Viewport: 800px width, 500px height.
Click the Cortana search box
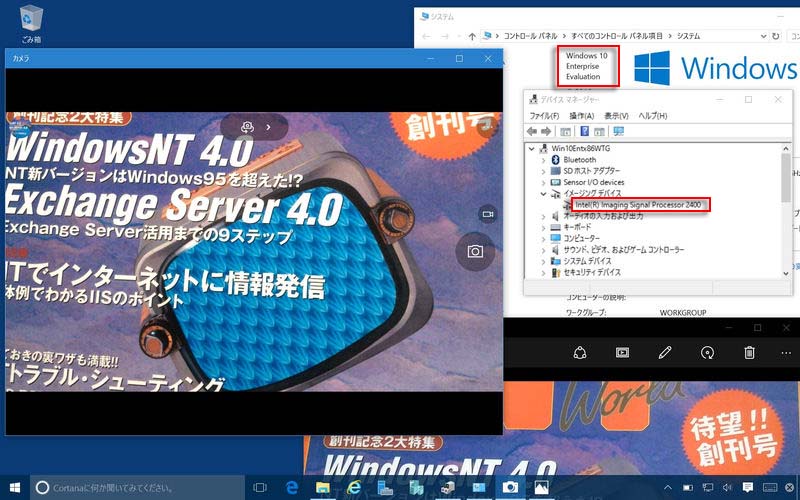137,488
